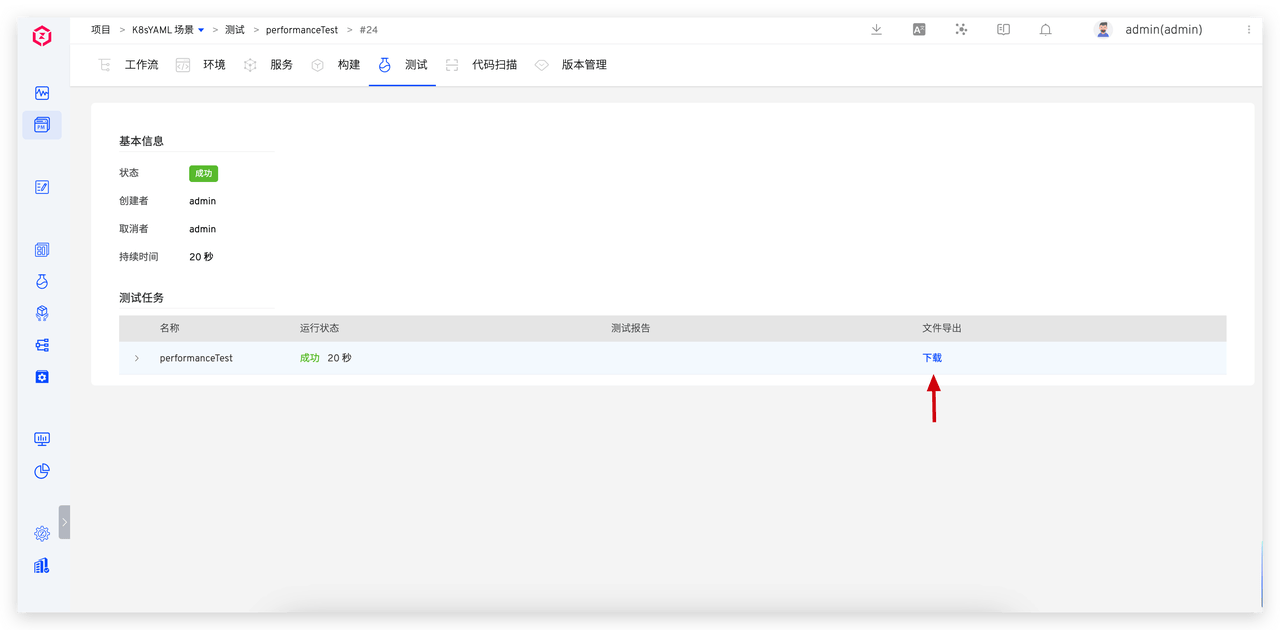Image resolution: width=1280 pixels, height=630 pixels.
Task: Switch to the 代码扫描 tab
Action: (494, 65)
